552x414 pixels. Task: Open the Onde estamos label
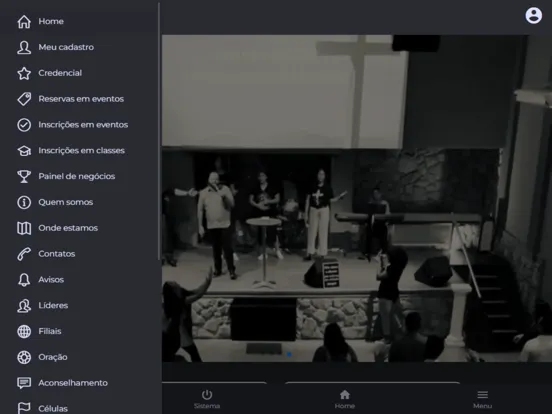68,228
